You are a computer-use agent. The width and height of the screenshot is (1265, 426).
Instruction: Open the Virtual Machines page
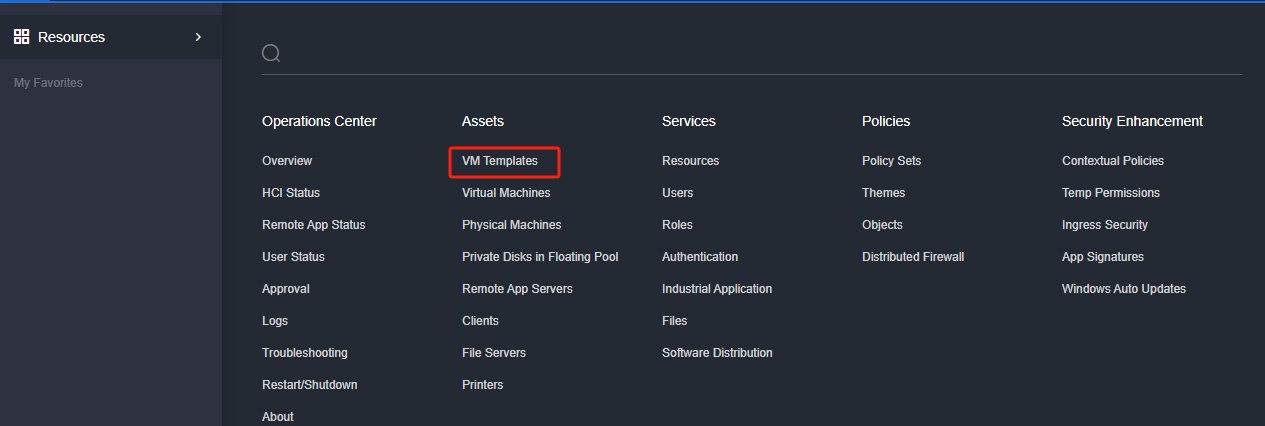(506, 193)
